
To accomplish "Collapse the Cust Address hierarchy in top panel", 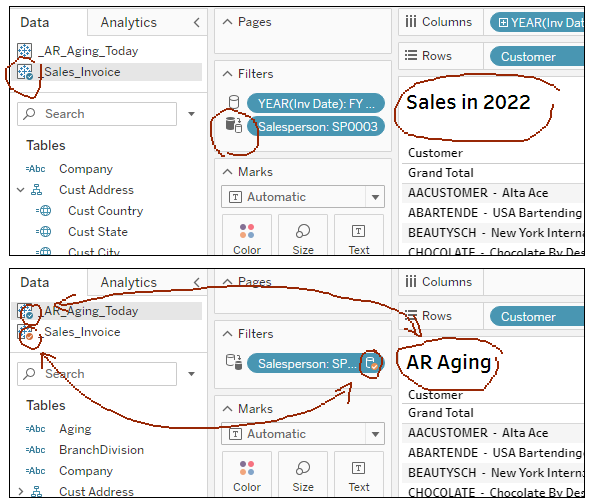I will [21, 190].
